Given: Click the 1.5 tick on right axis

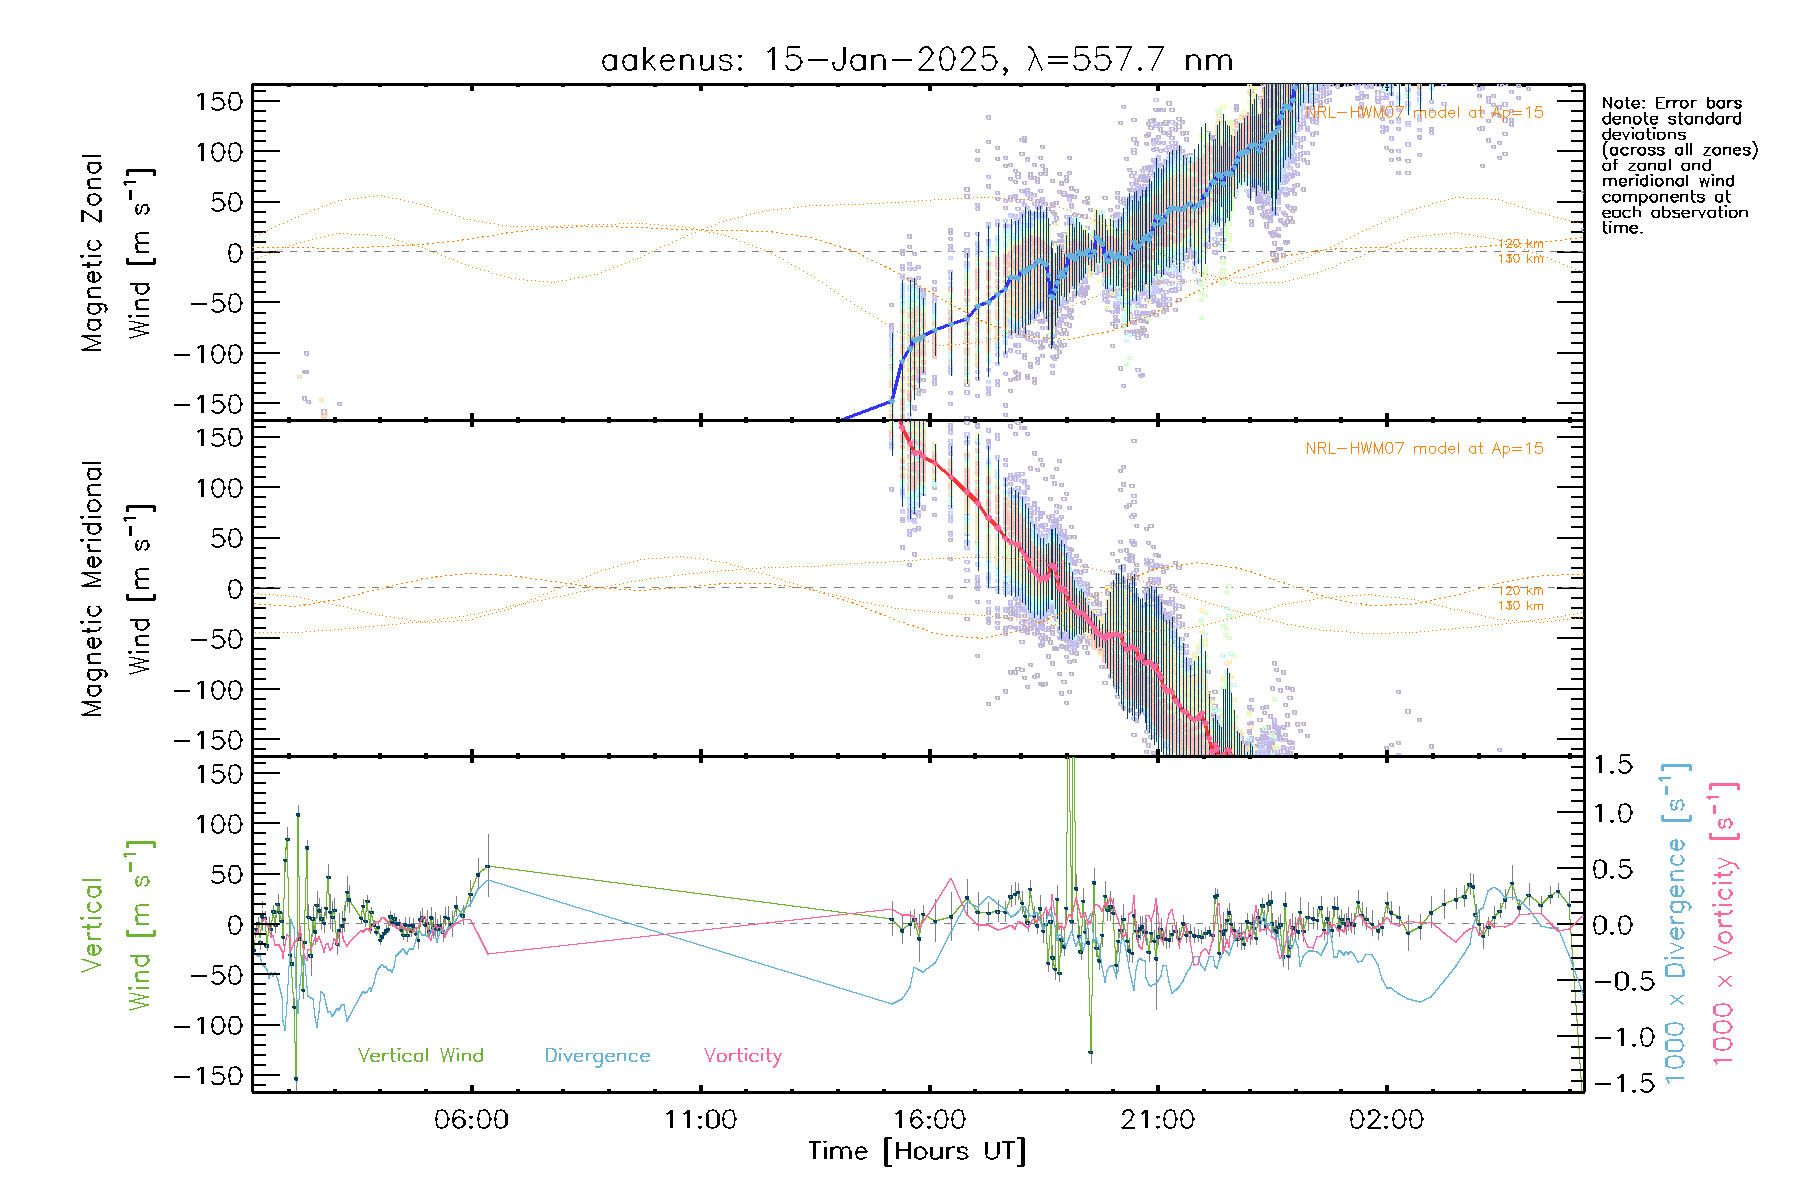Looking at the screenshot, I should pyautogui.click(x=1612, y=765).
